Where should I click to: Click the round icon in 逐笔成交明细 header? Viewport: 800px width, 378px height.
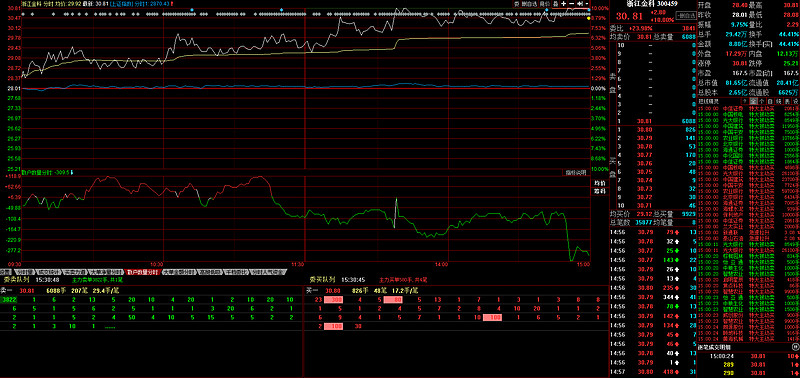pos(796,347)
